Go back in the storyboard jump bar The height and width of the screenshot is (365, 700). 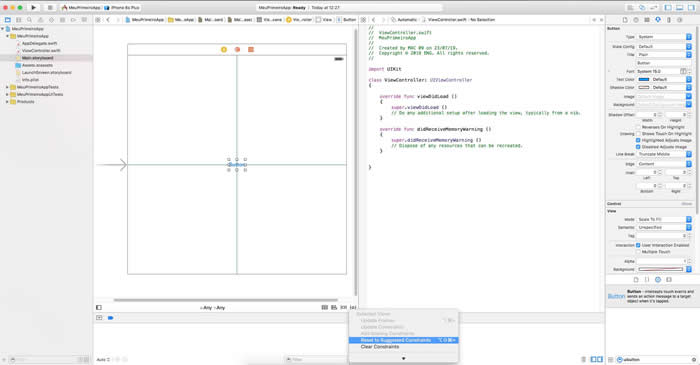pyautogui.click(x=108, y=20)
